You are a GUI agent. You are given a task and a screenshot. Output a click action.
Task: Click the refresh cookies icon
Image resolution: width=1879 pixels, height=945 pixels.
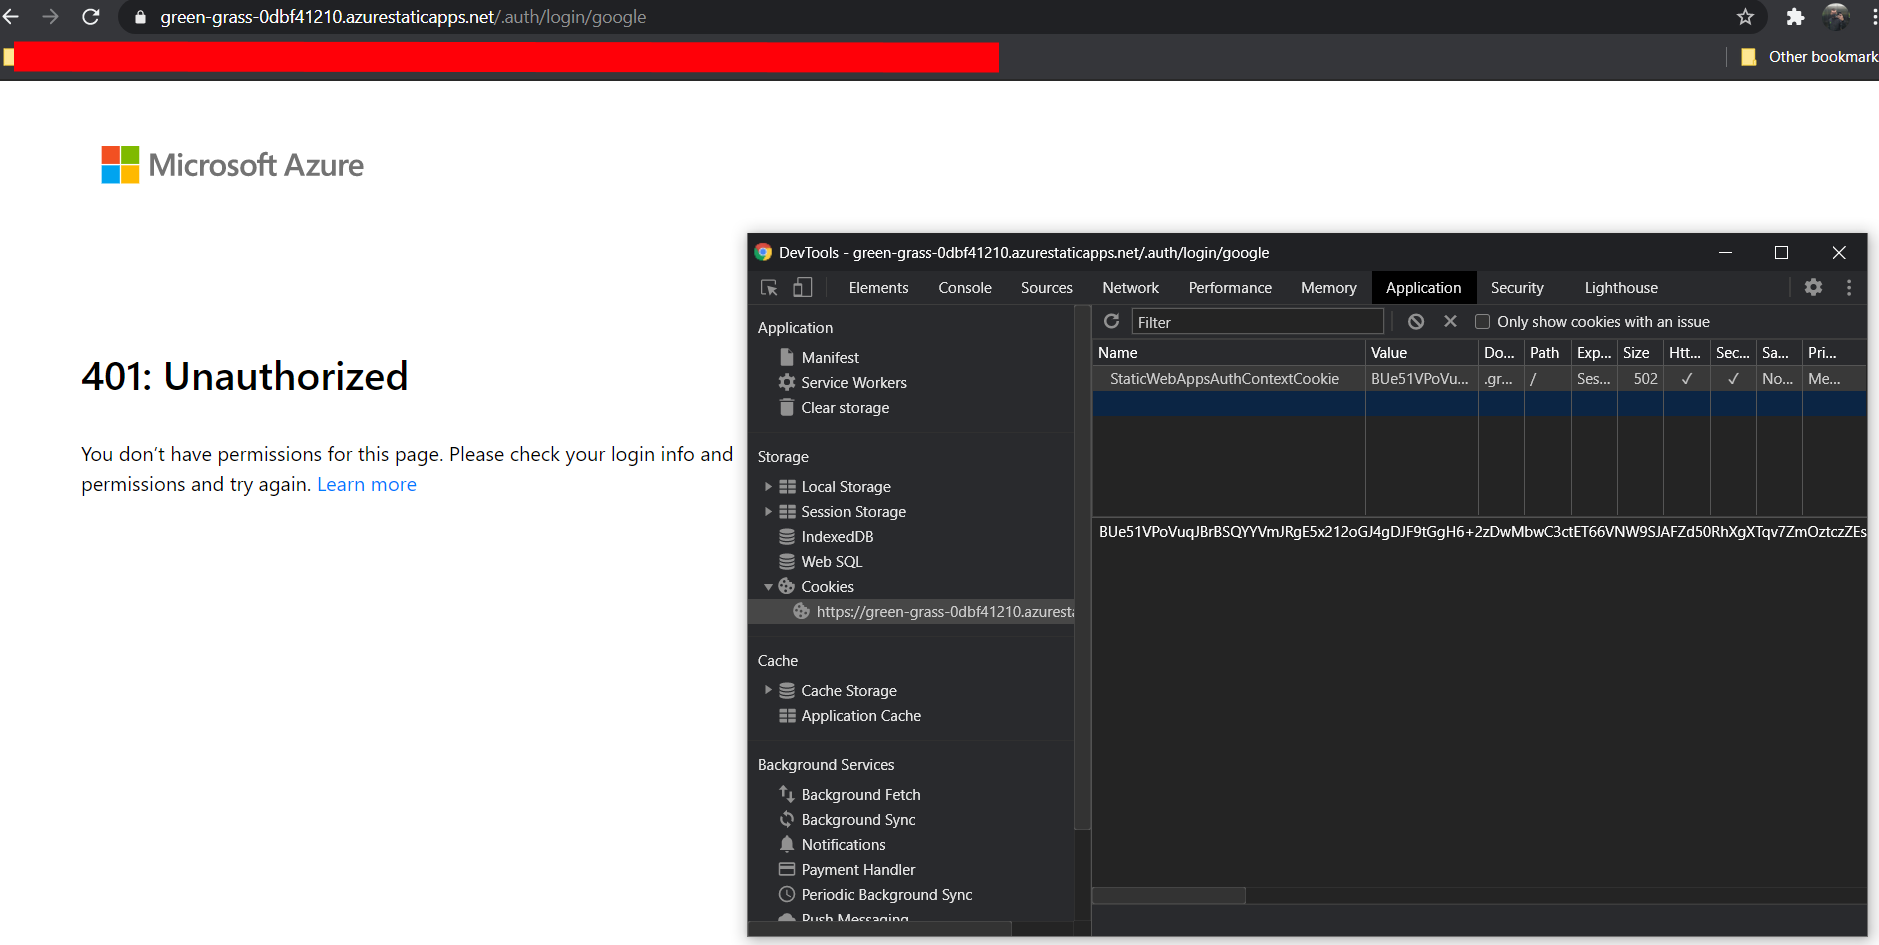coord(1111,321)
